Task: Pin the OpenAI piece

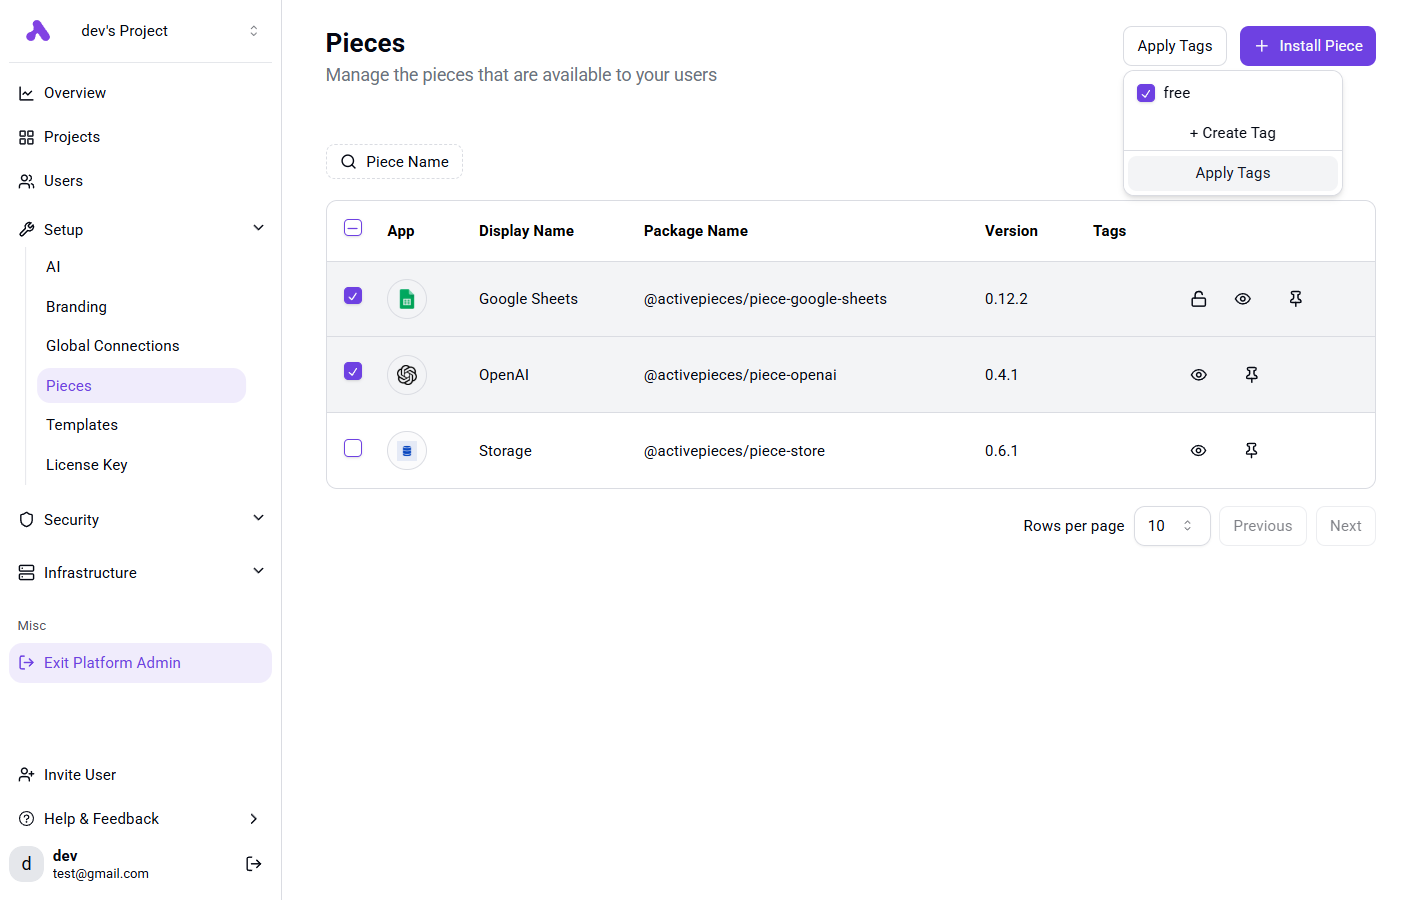Action: [1251, 375]
